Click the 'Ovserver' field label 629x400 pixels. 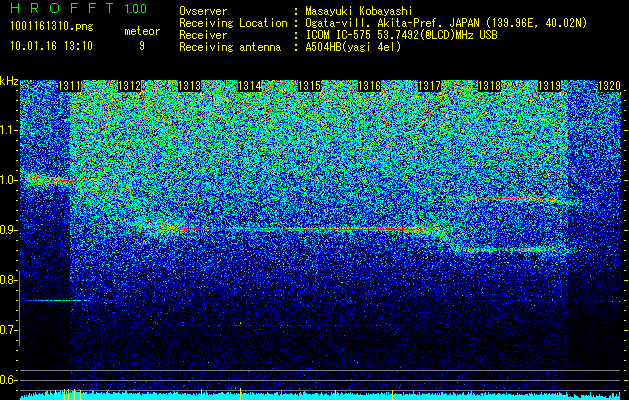pyautogui.click(x=203, y=11)
